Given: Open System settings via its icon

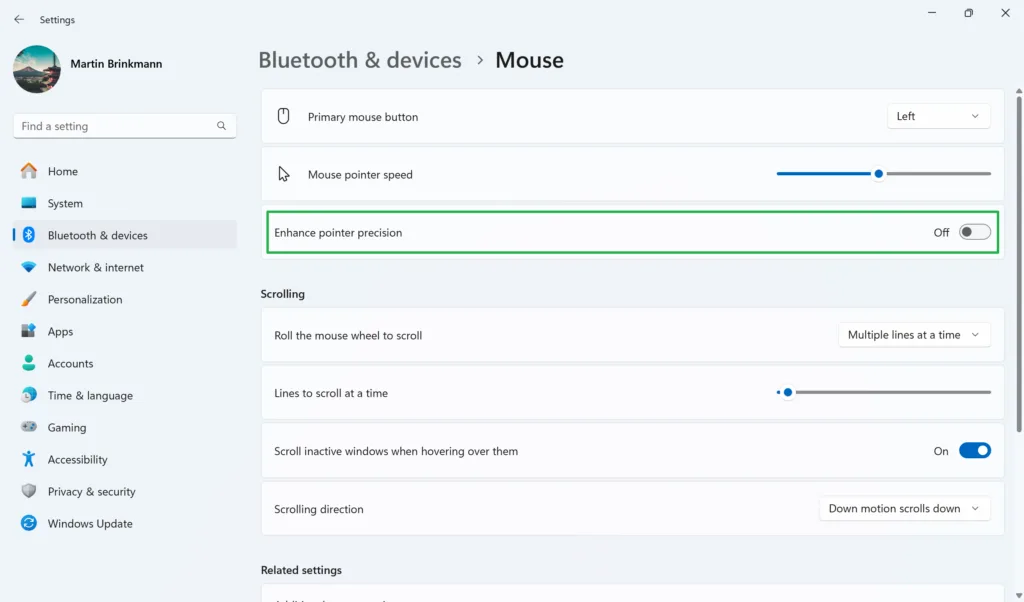Looking at the screenshot, I should click(x=29, y=203).
